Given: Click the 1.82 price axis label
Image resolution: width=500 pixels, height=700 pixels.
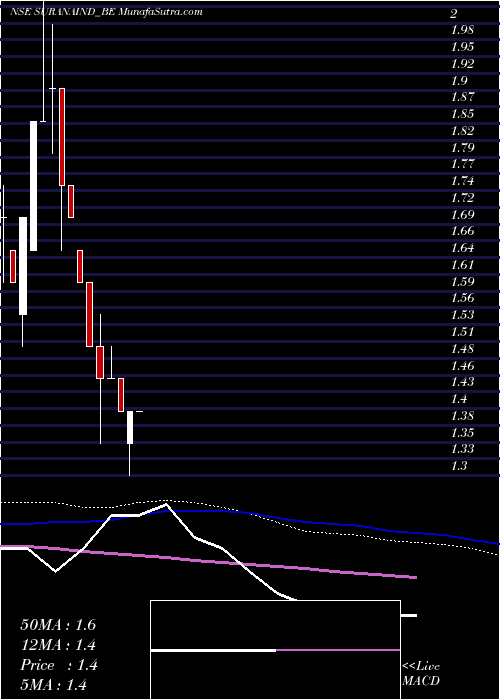Looking at the screenshot, I should pyautogui.click(x=462, y=131).
